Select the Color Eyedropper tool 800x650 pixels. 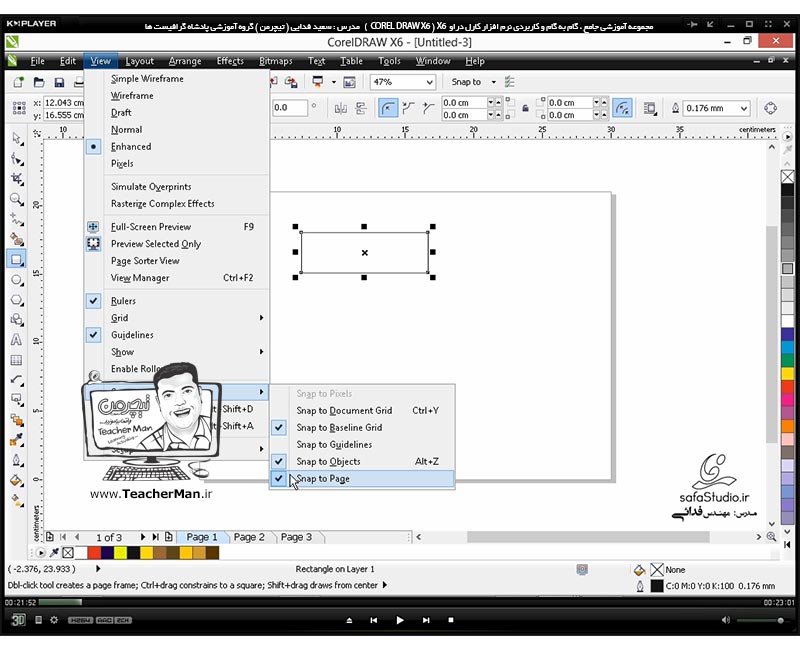pos(17,439)
